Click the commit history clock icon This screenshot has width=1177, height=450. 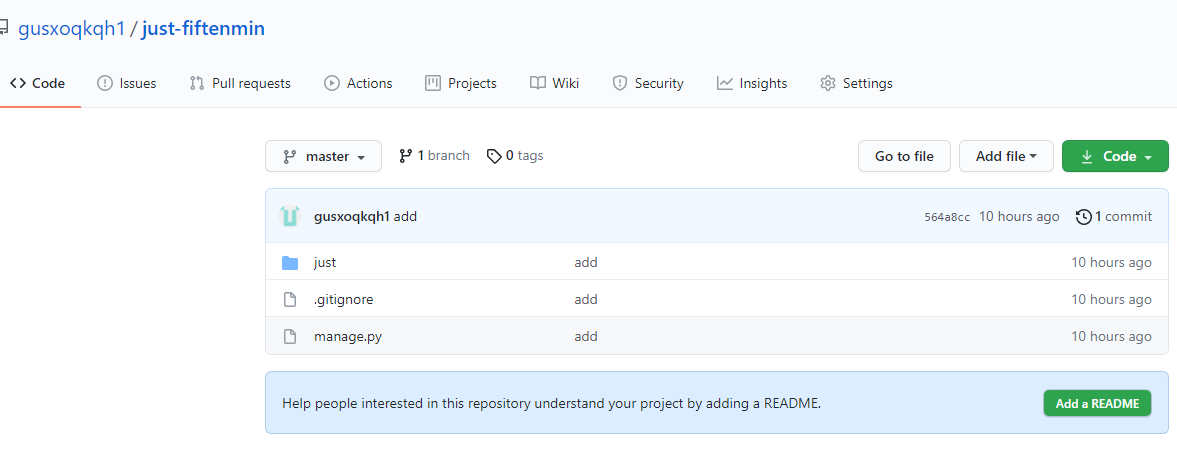click(1083, 217)
